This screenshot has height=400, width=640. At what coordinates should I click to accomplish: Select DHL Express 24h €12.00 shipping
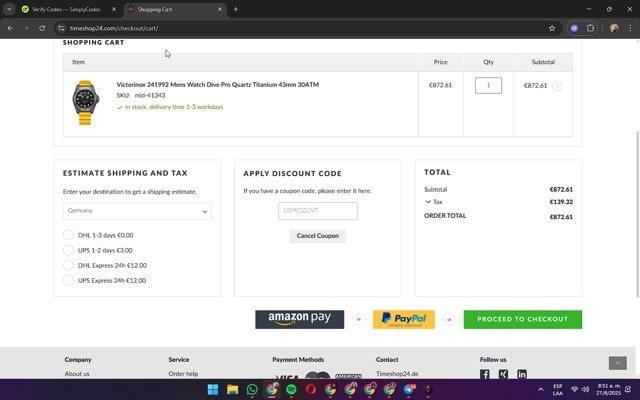tap(68, 265)
